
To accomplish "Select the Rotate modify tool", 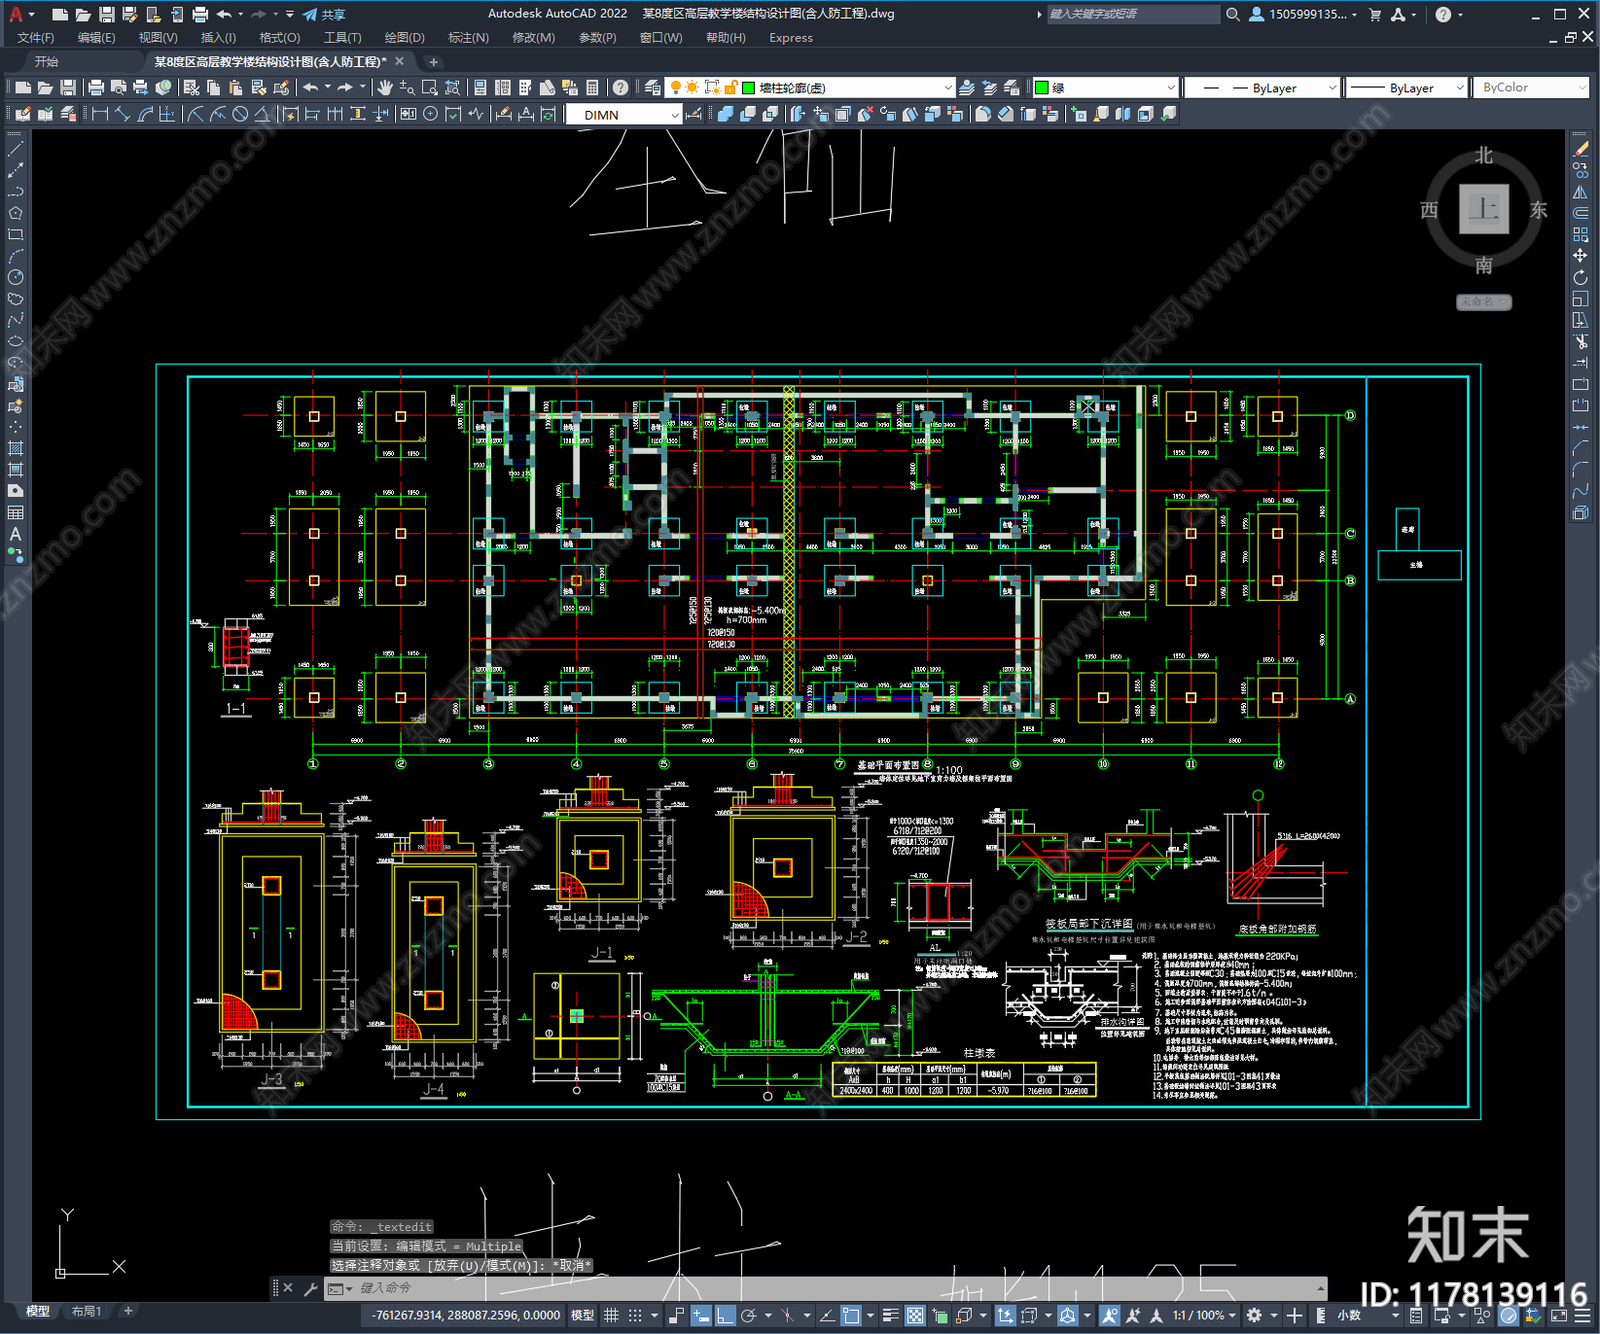I will click(x=1580, y=277).
